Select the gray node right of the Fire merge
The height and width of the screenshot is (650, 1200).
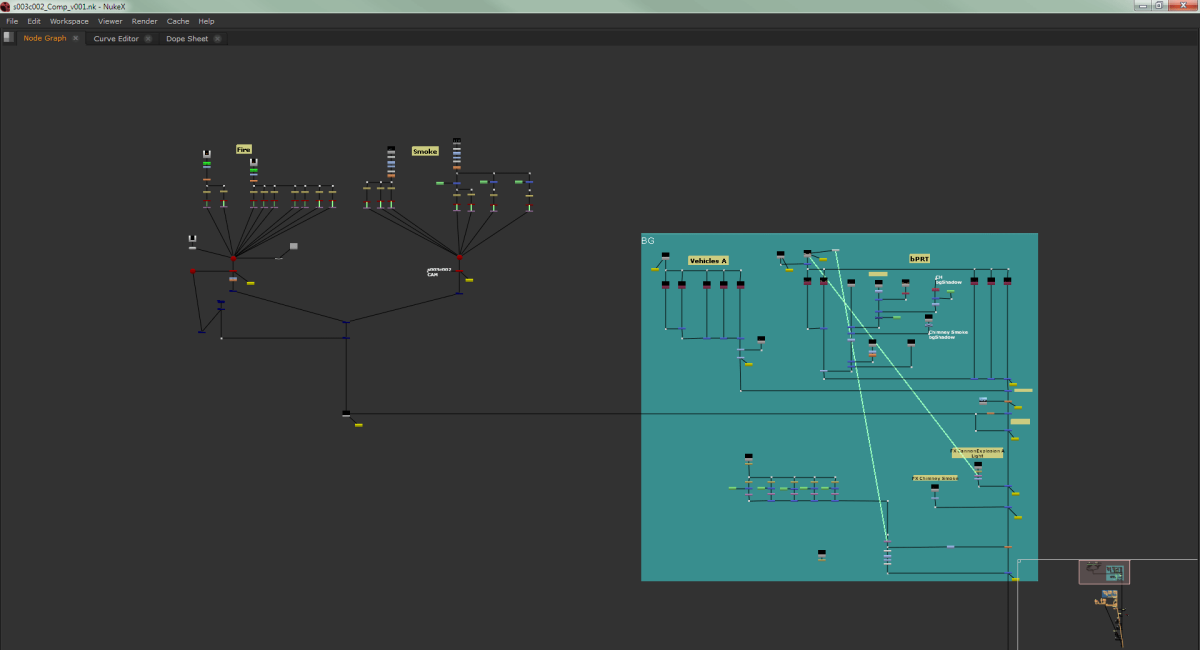coord(293,245)
